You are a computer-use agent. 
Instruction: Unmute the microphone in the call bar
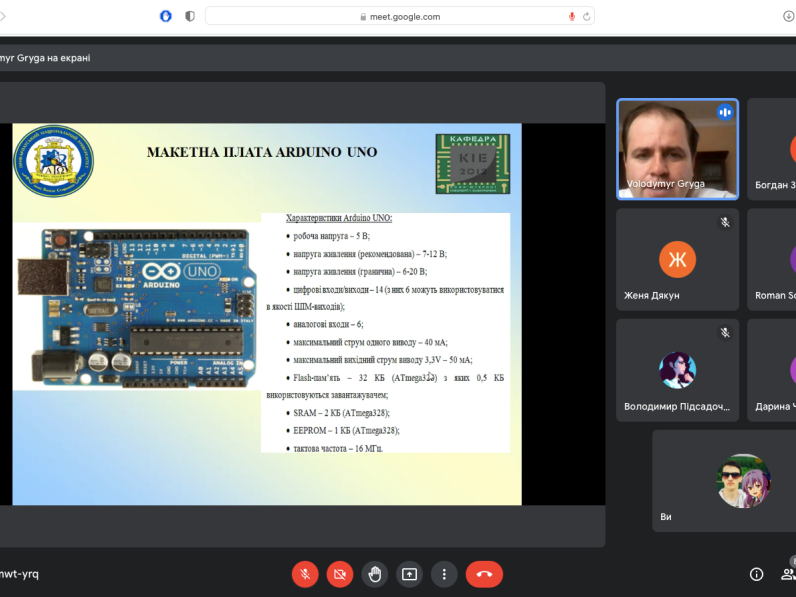pyautogui.click(x=305, y=574)
